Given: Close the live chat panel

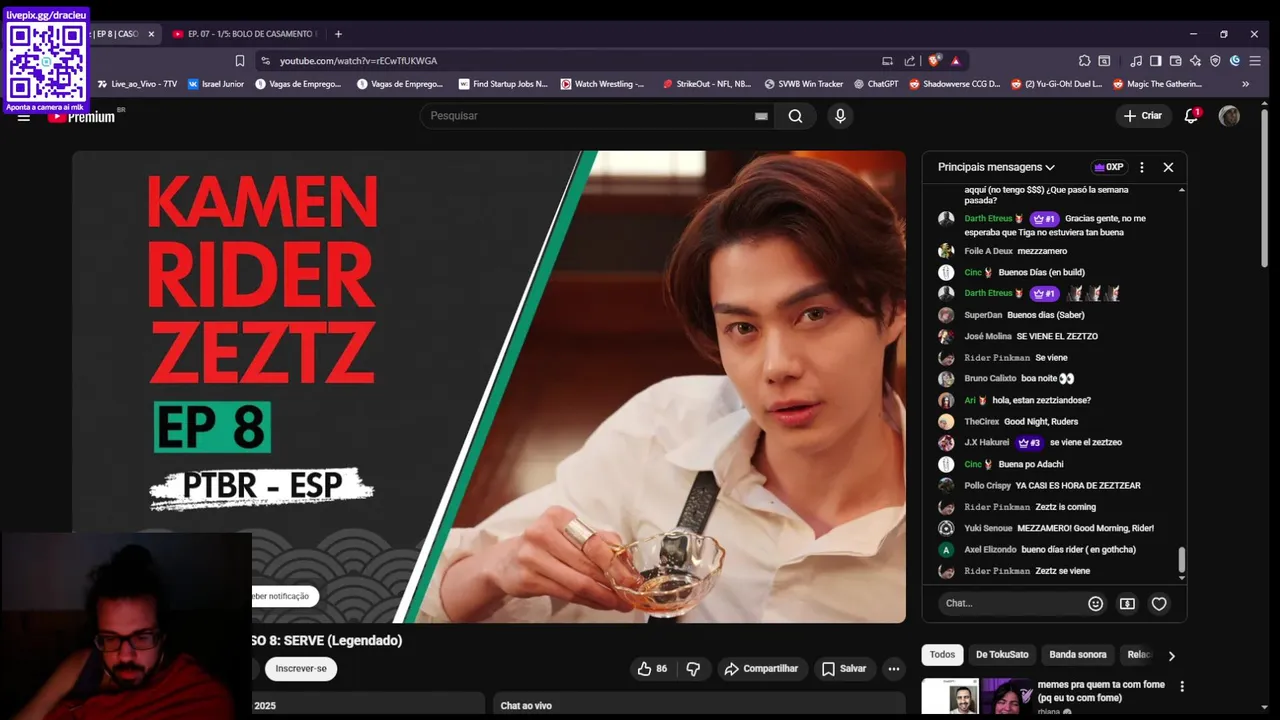Looking at the screenshot, I should (1168, 167).
